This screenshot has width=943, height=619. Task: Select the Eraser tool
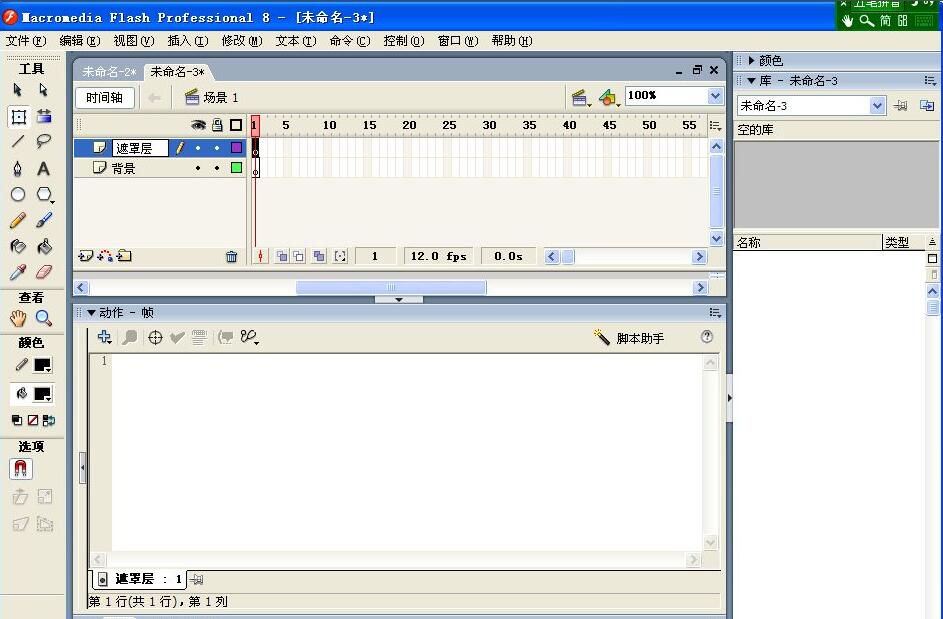tap(44, 273)
